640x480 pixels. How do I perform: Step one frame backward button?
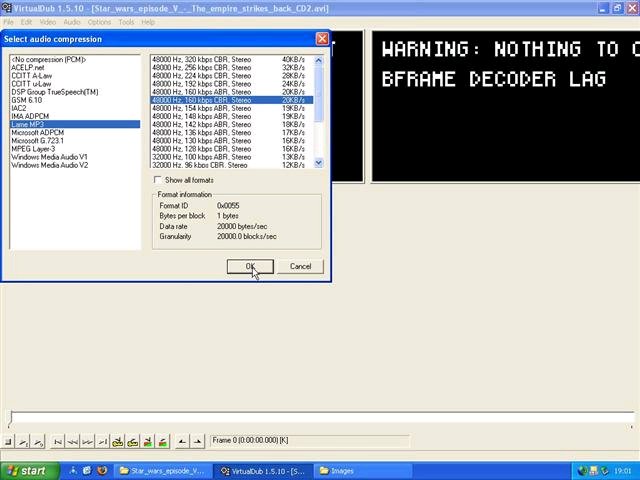(73, 442)
